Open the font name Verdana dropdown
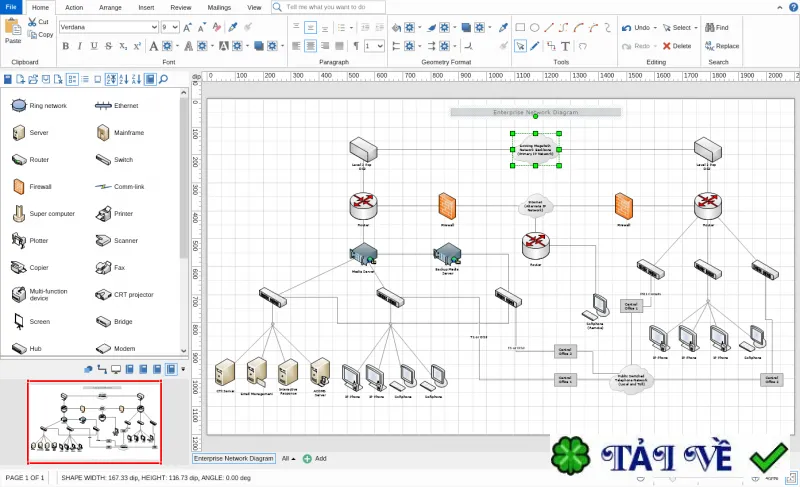Viewport: 800px width, 487px height. point(154,27)
